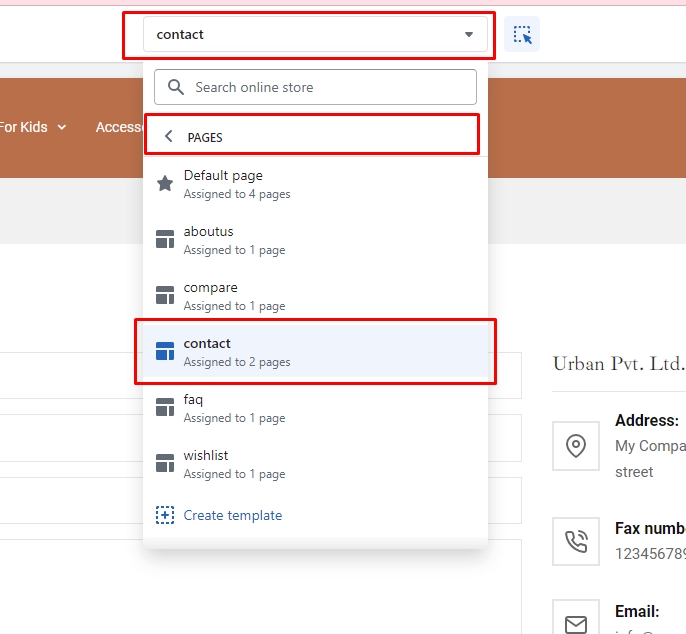Screen dimensions: 686x634
Task: Select the contact template entry
Action: (315, 351)
